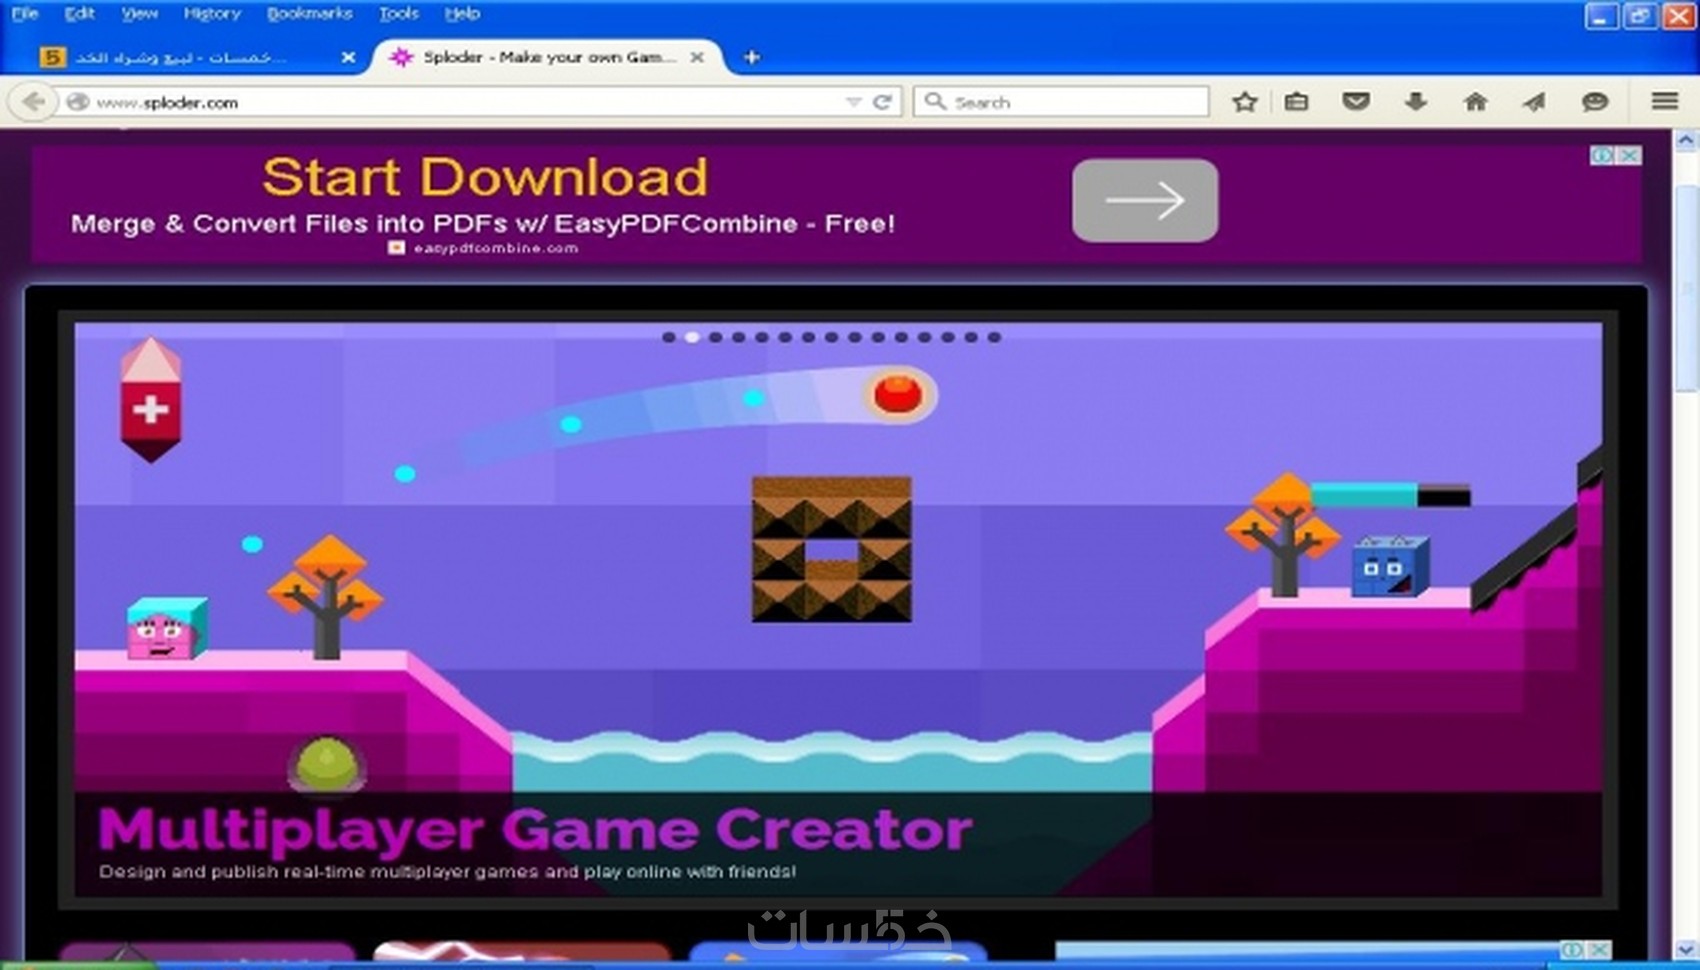Select the last carousel slide dot
This screenshot has width=1700, height=970.
pos(994,337)
